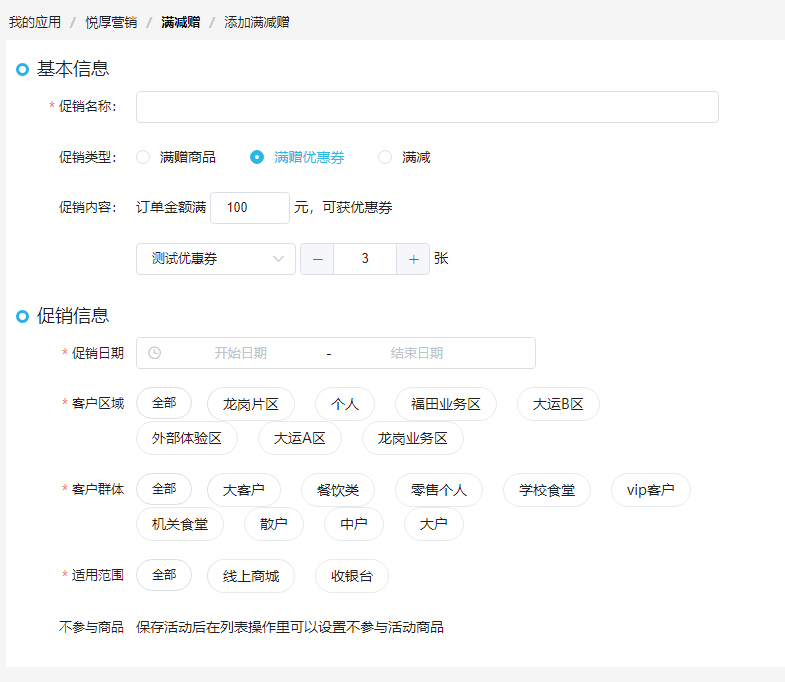Select 龙岗片区 customer region tag
This screenshot has height=682, width=785.
coord(251,404)
